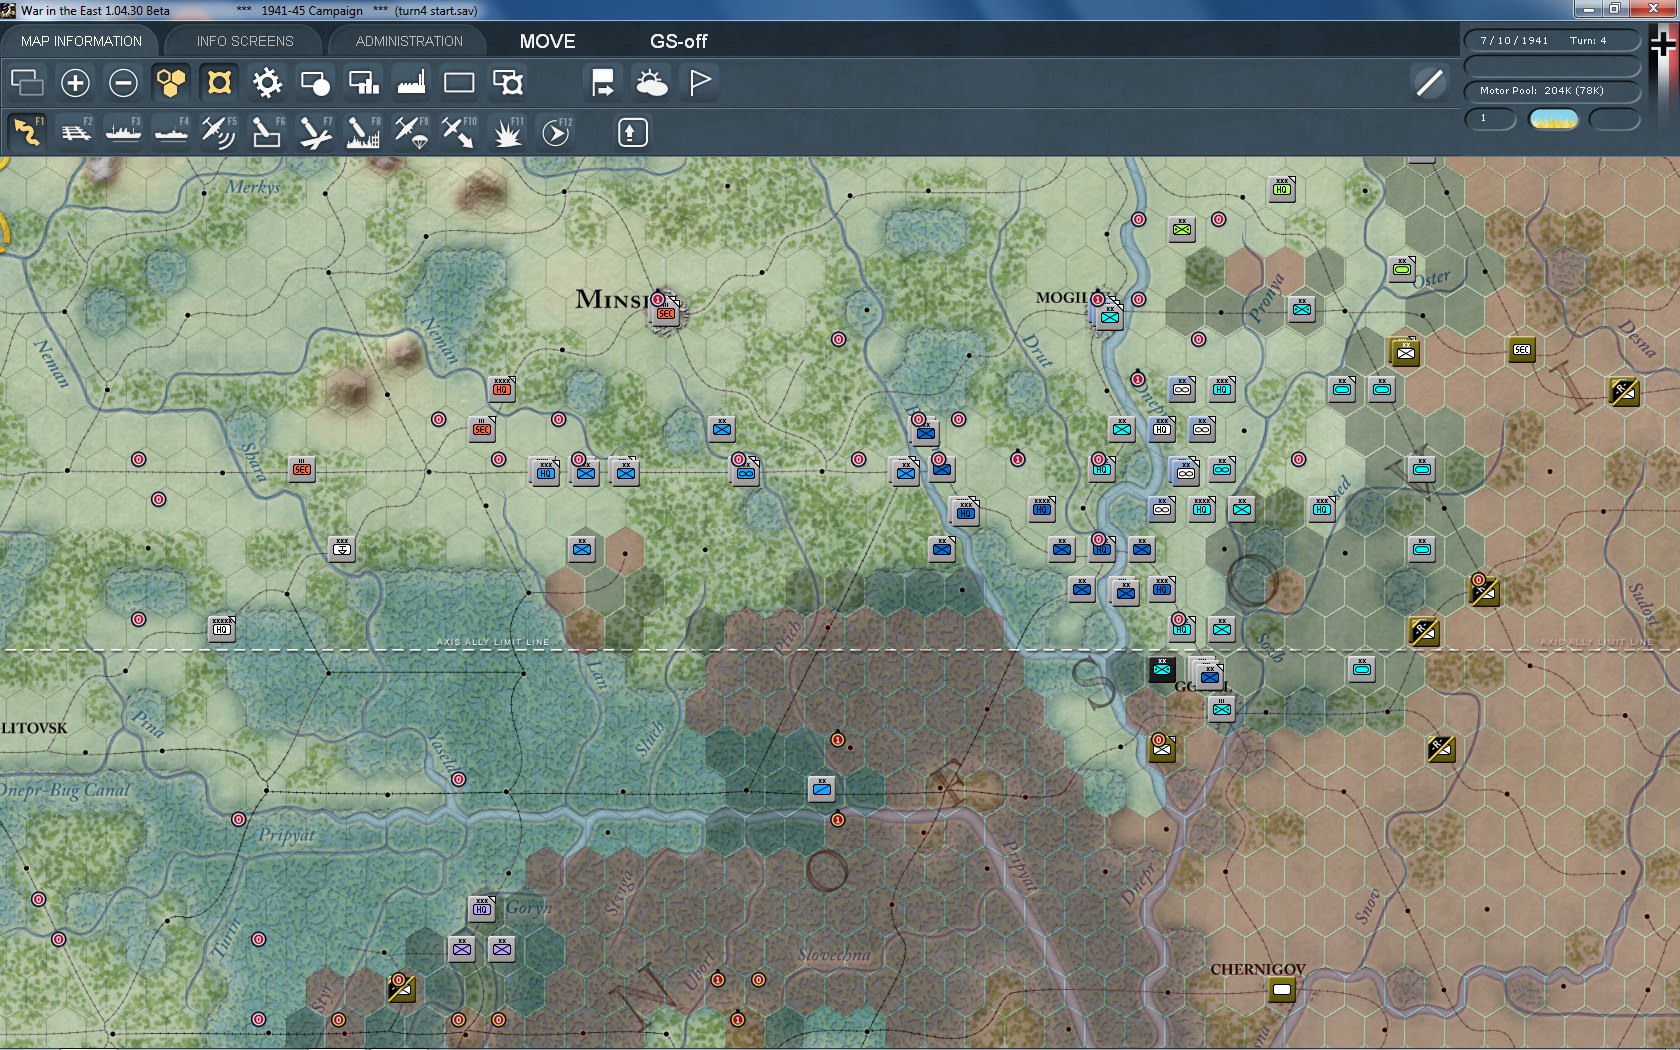The width and height of the screenshot is (1680, 1050).
Task: Select the F2 rail mode
Action: [75, 132]
